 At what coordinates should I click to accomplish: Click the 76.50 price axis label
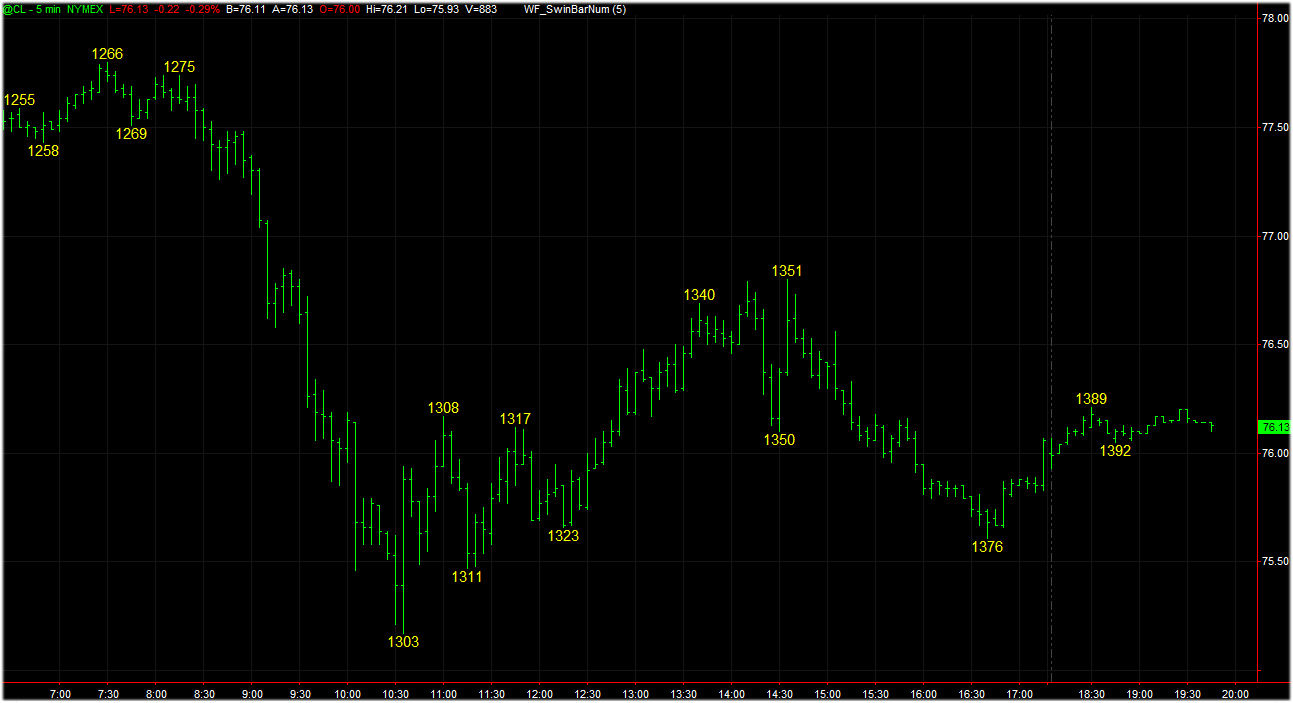1273,345
